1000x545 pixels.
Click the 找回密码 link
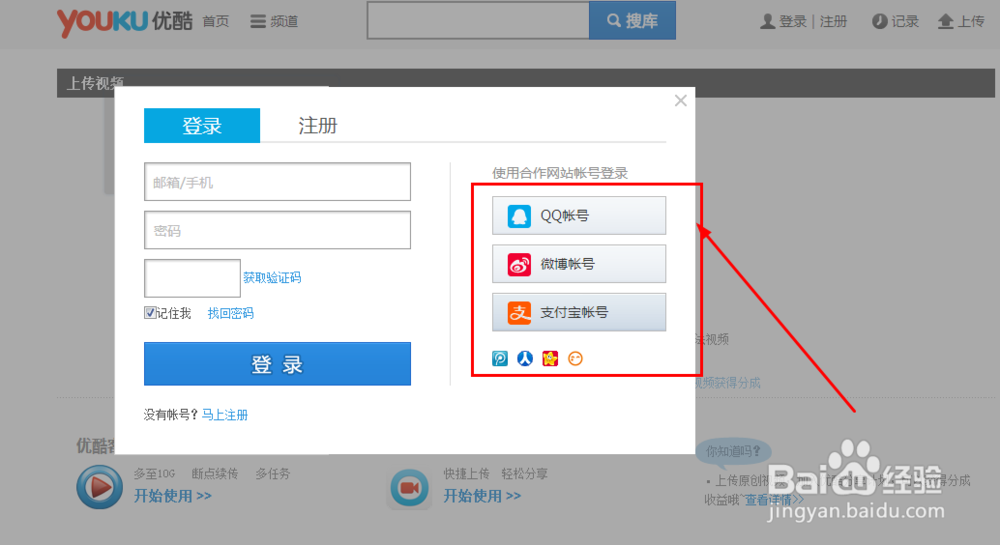tap(230, 314)
